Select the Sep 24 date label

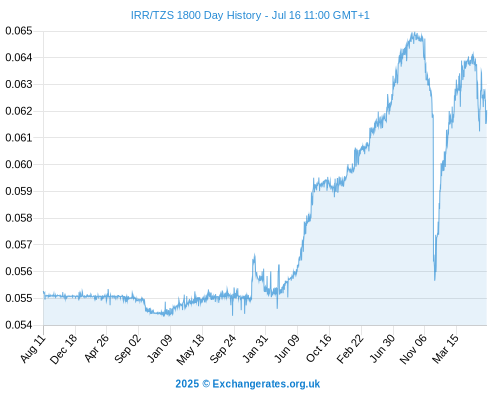223,349
